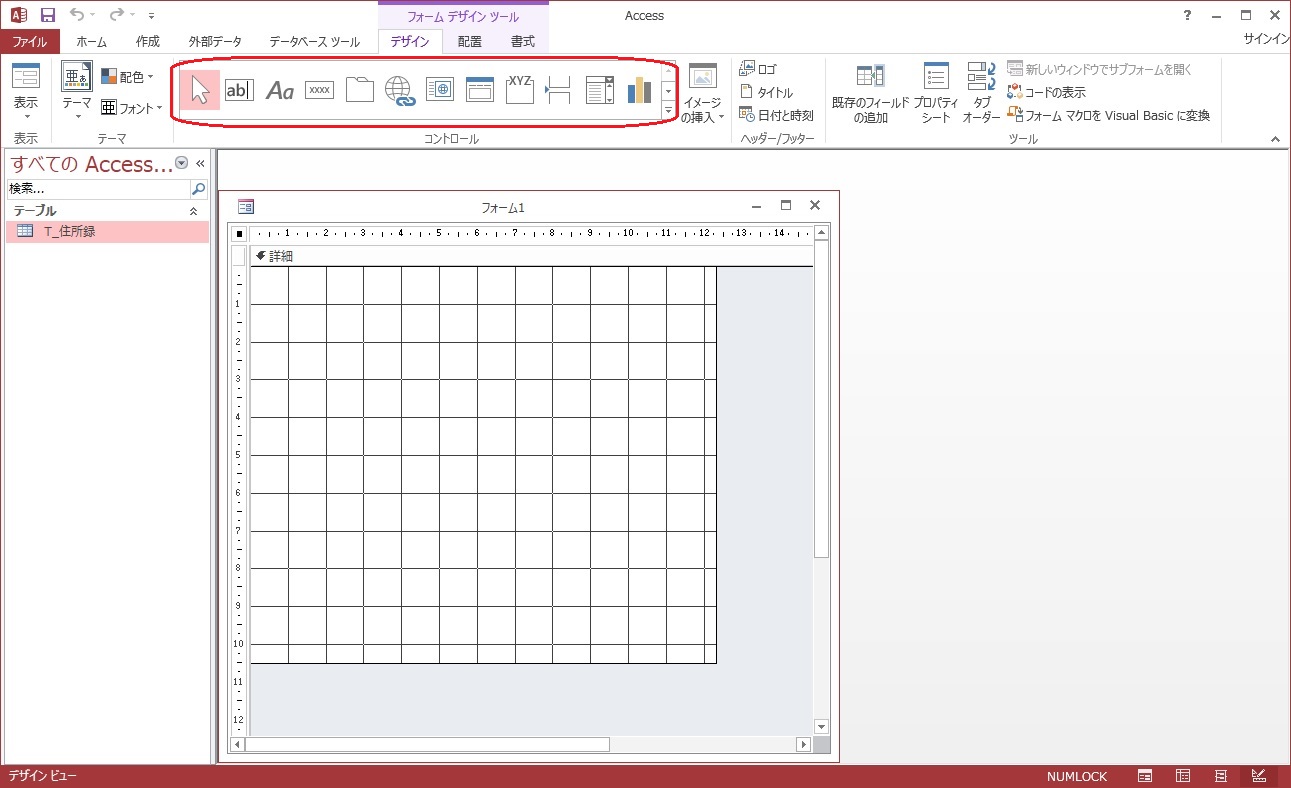Screen dimensions: 1291x788
Task: Collapse the navigation pane with « button
Action: point(200,163)
